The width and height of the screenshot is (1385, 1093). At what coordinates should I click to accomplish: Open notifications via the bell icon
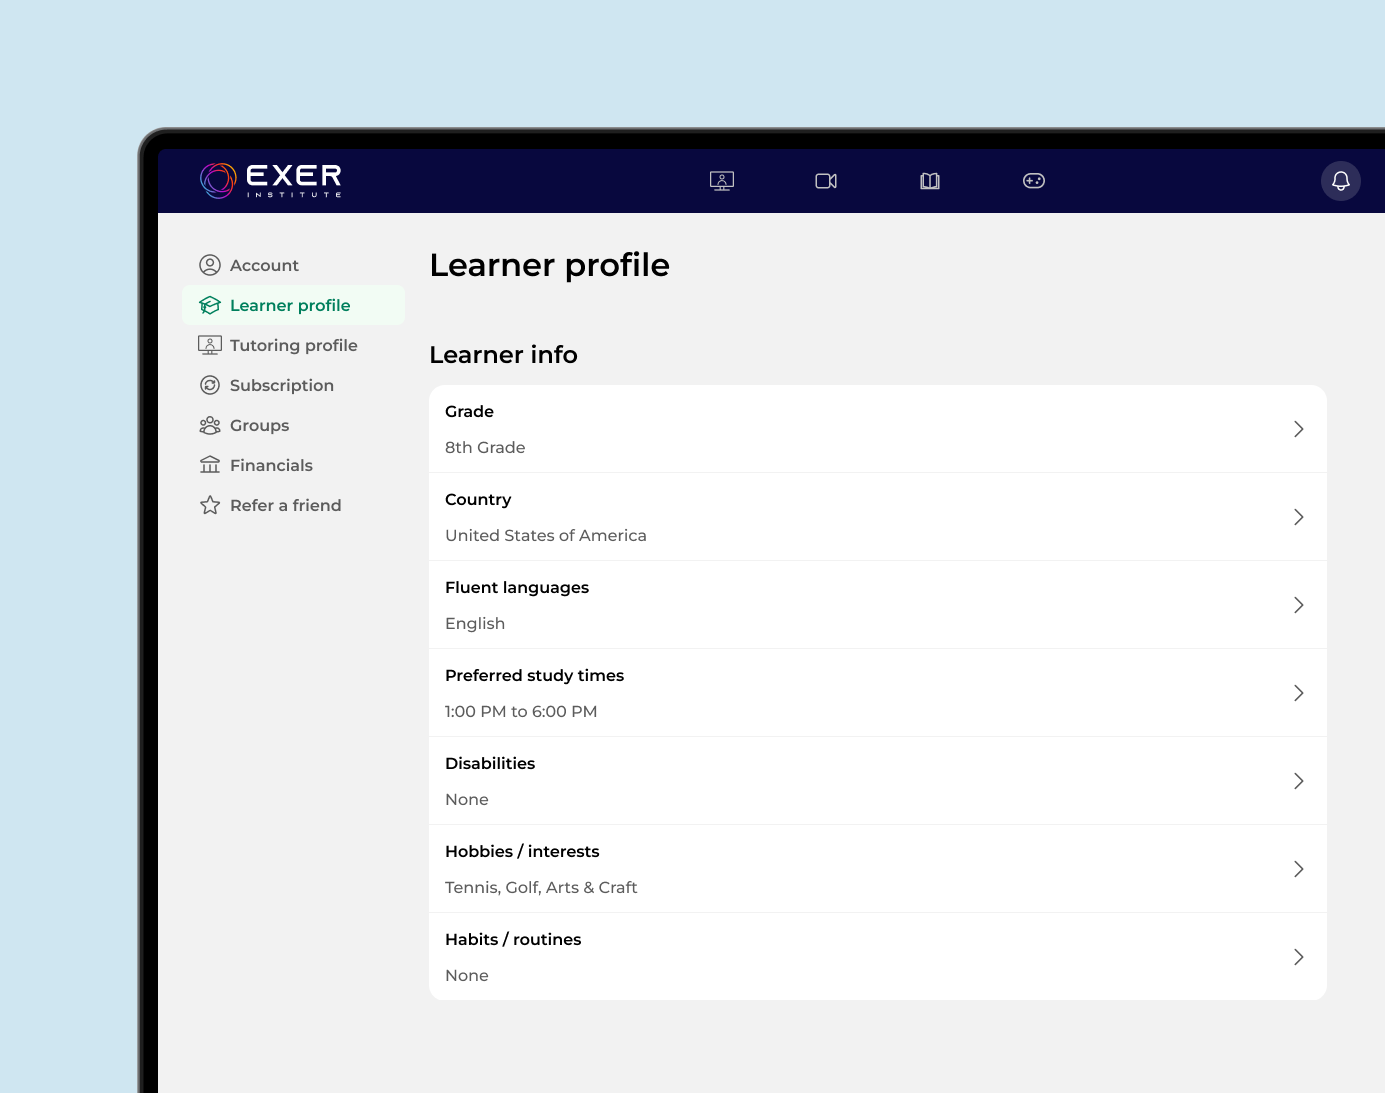tap(1341, 181)
